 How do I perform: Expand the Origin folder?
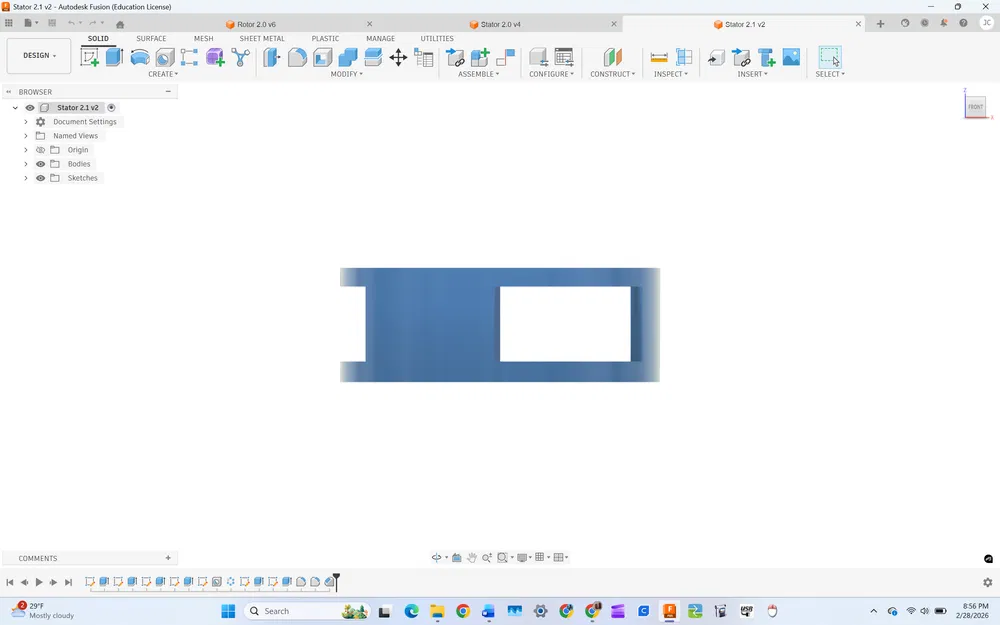(x=26, y=150)
